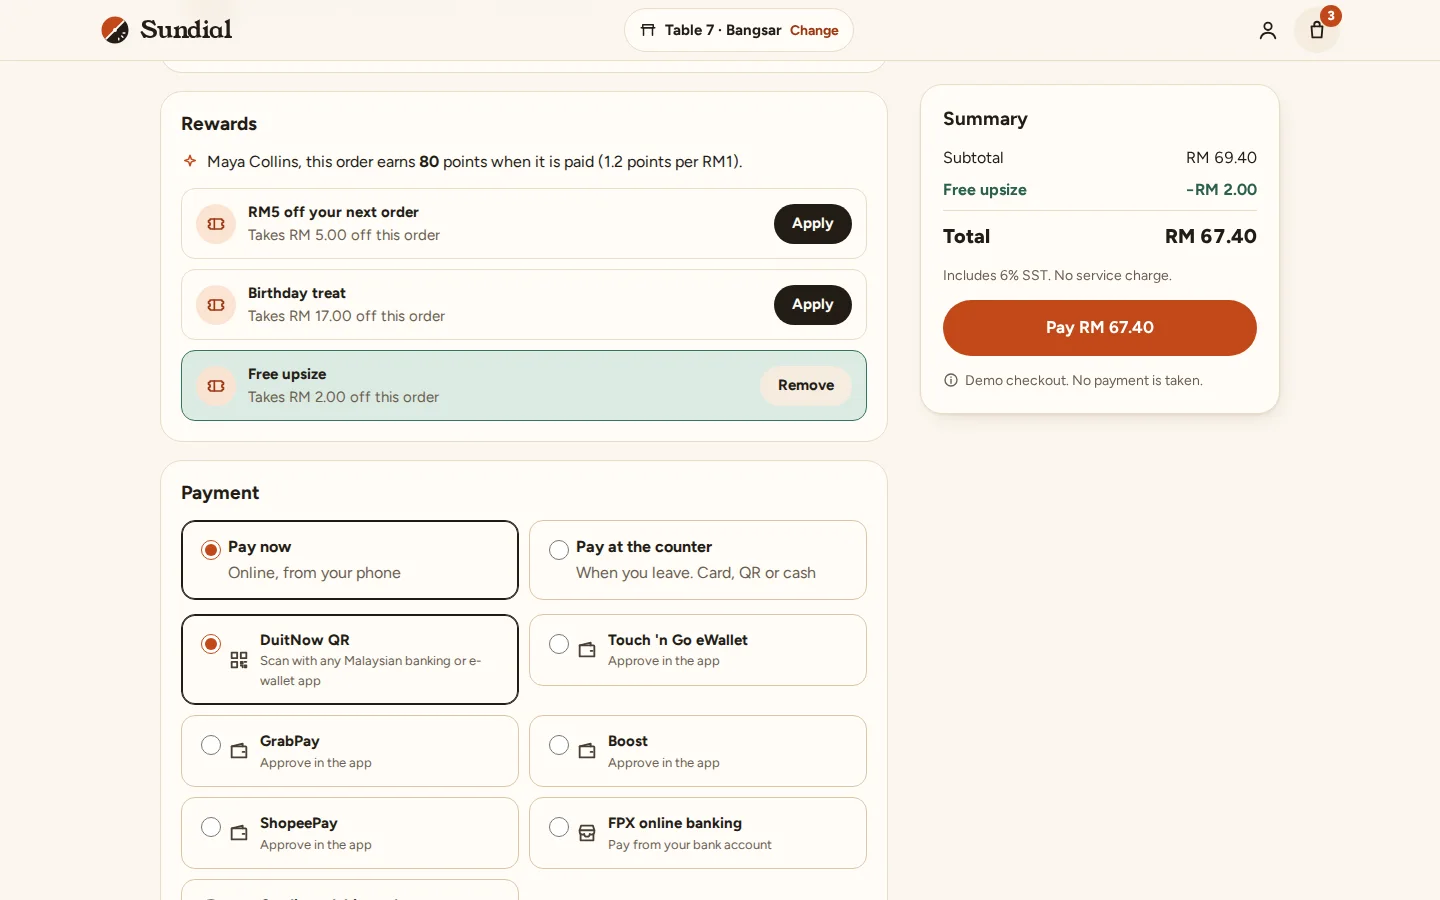1440x900 pixels.
Task: Click the Payment section heading
Action: tap(220, 493)
